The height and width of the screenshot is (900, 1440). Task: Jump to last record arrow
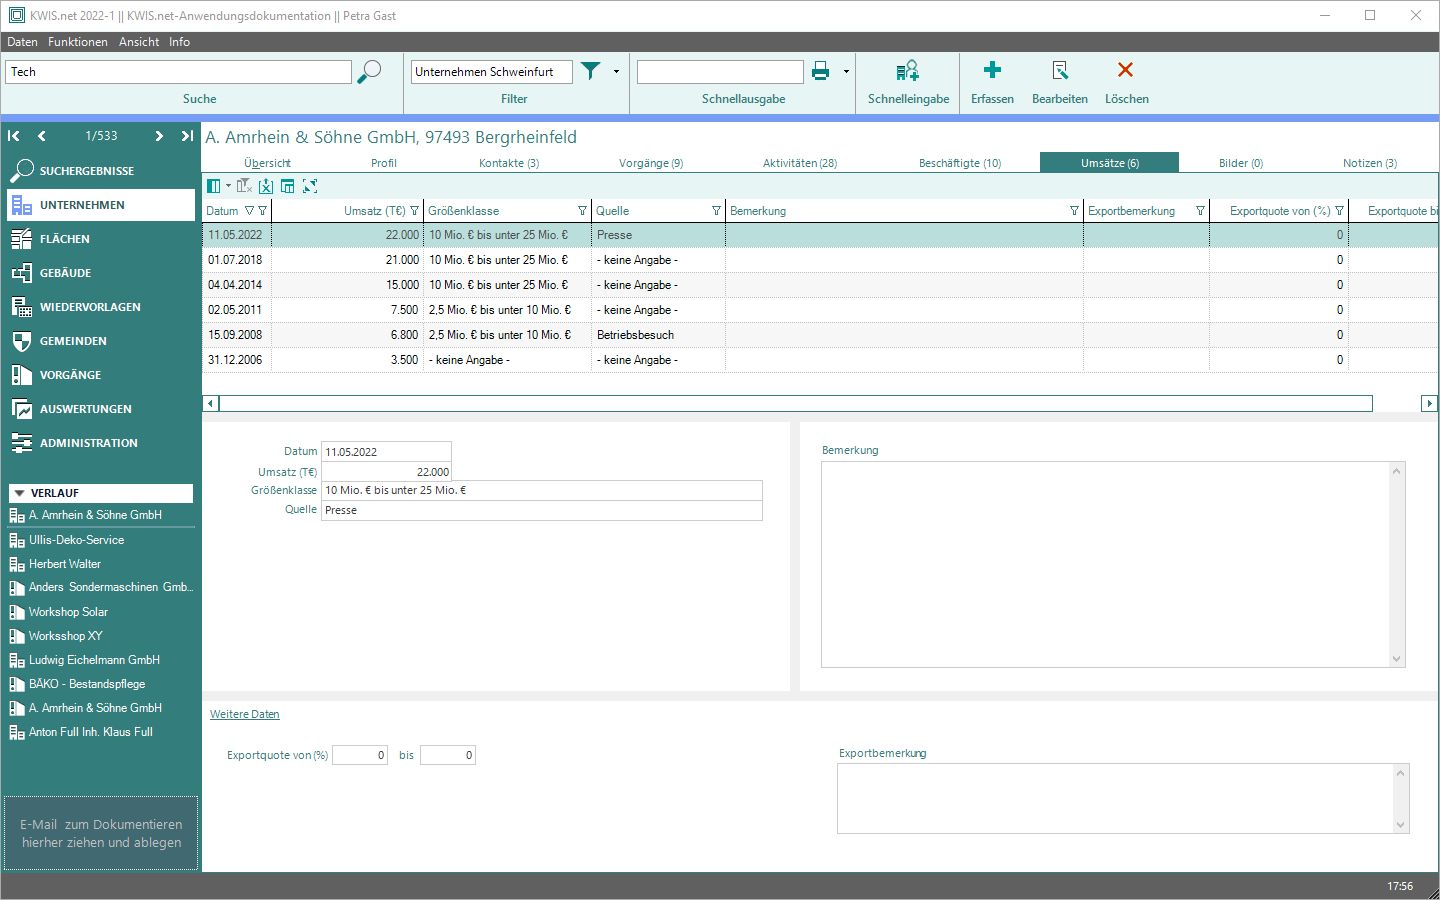point(187,136)
